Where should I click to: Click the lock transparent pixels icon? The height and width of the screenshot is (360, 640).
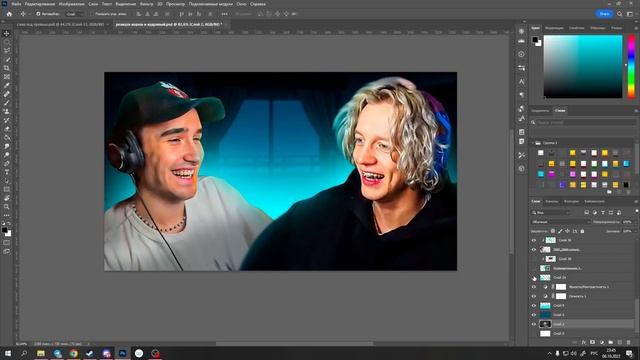[553, 231]
